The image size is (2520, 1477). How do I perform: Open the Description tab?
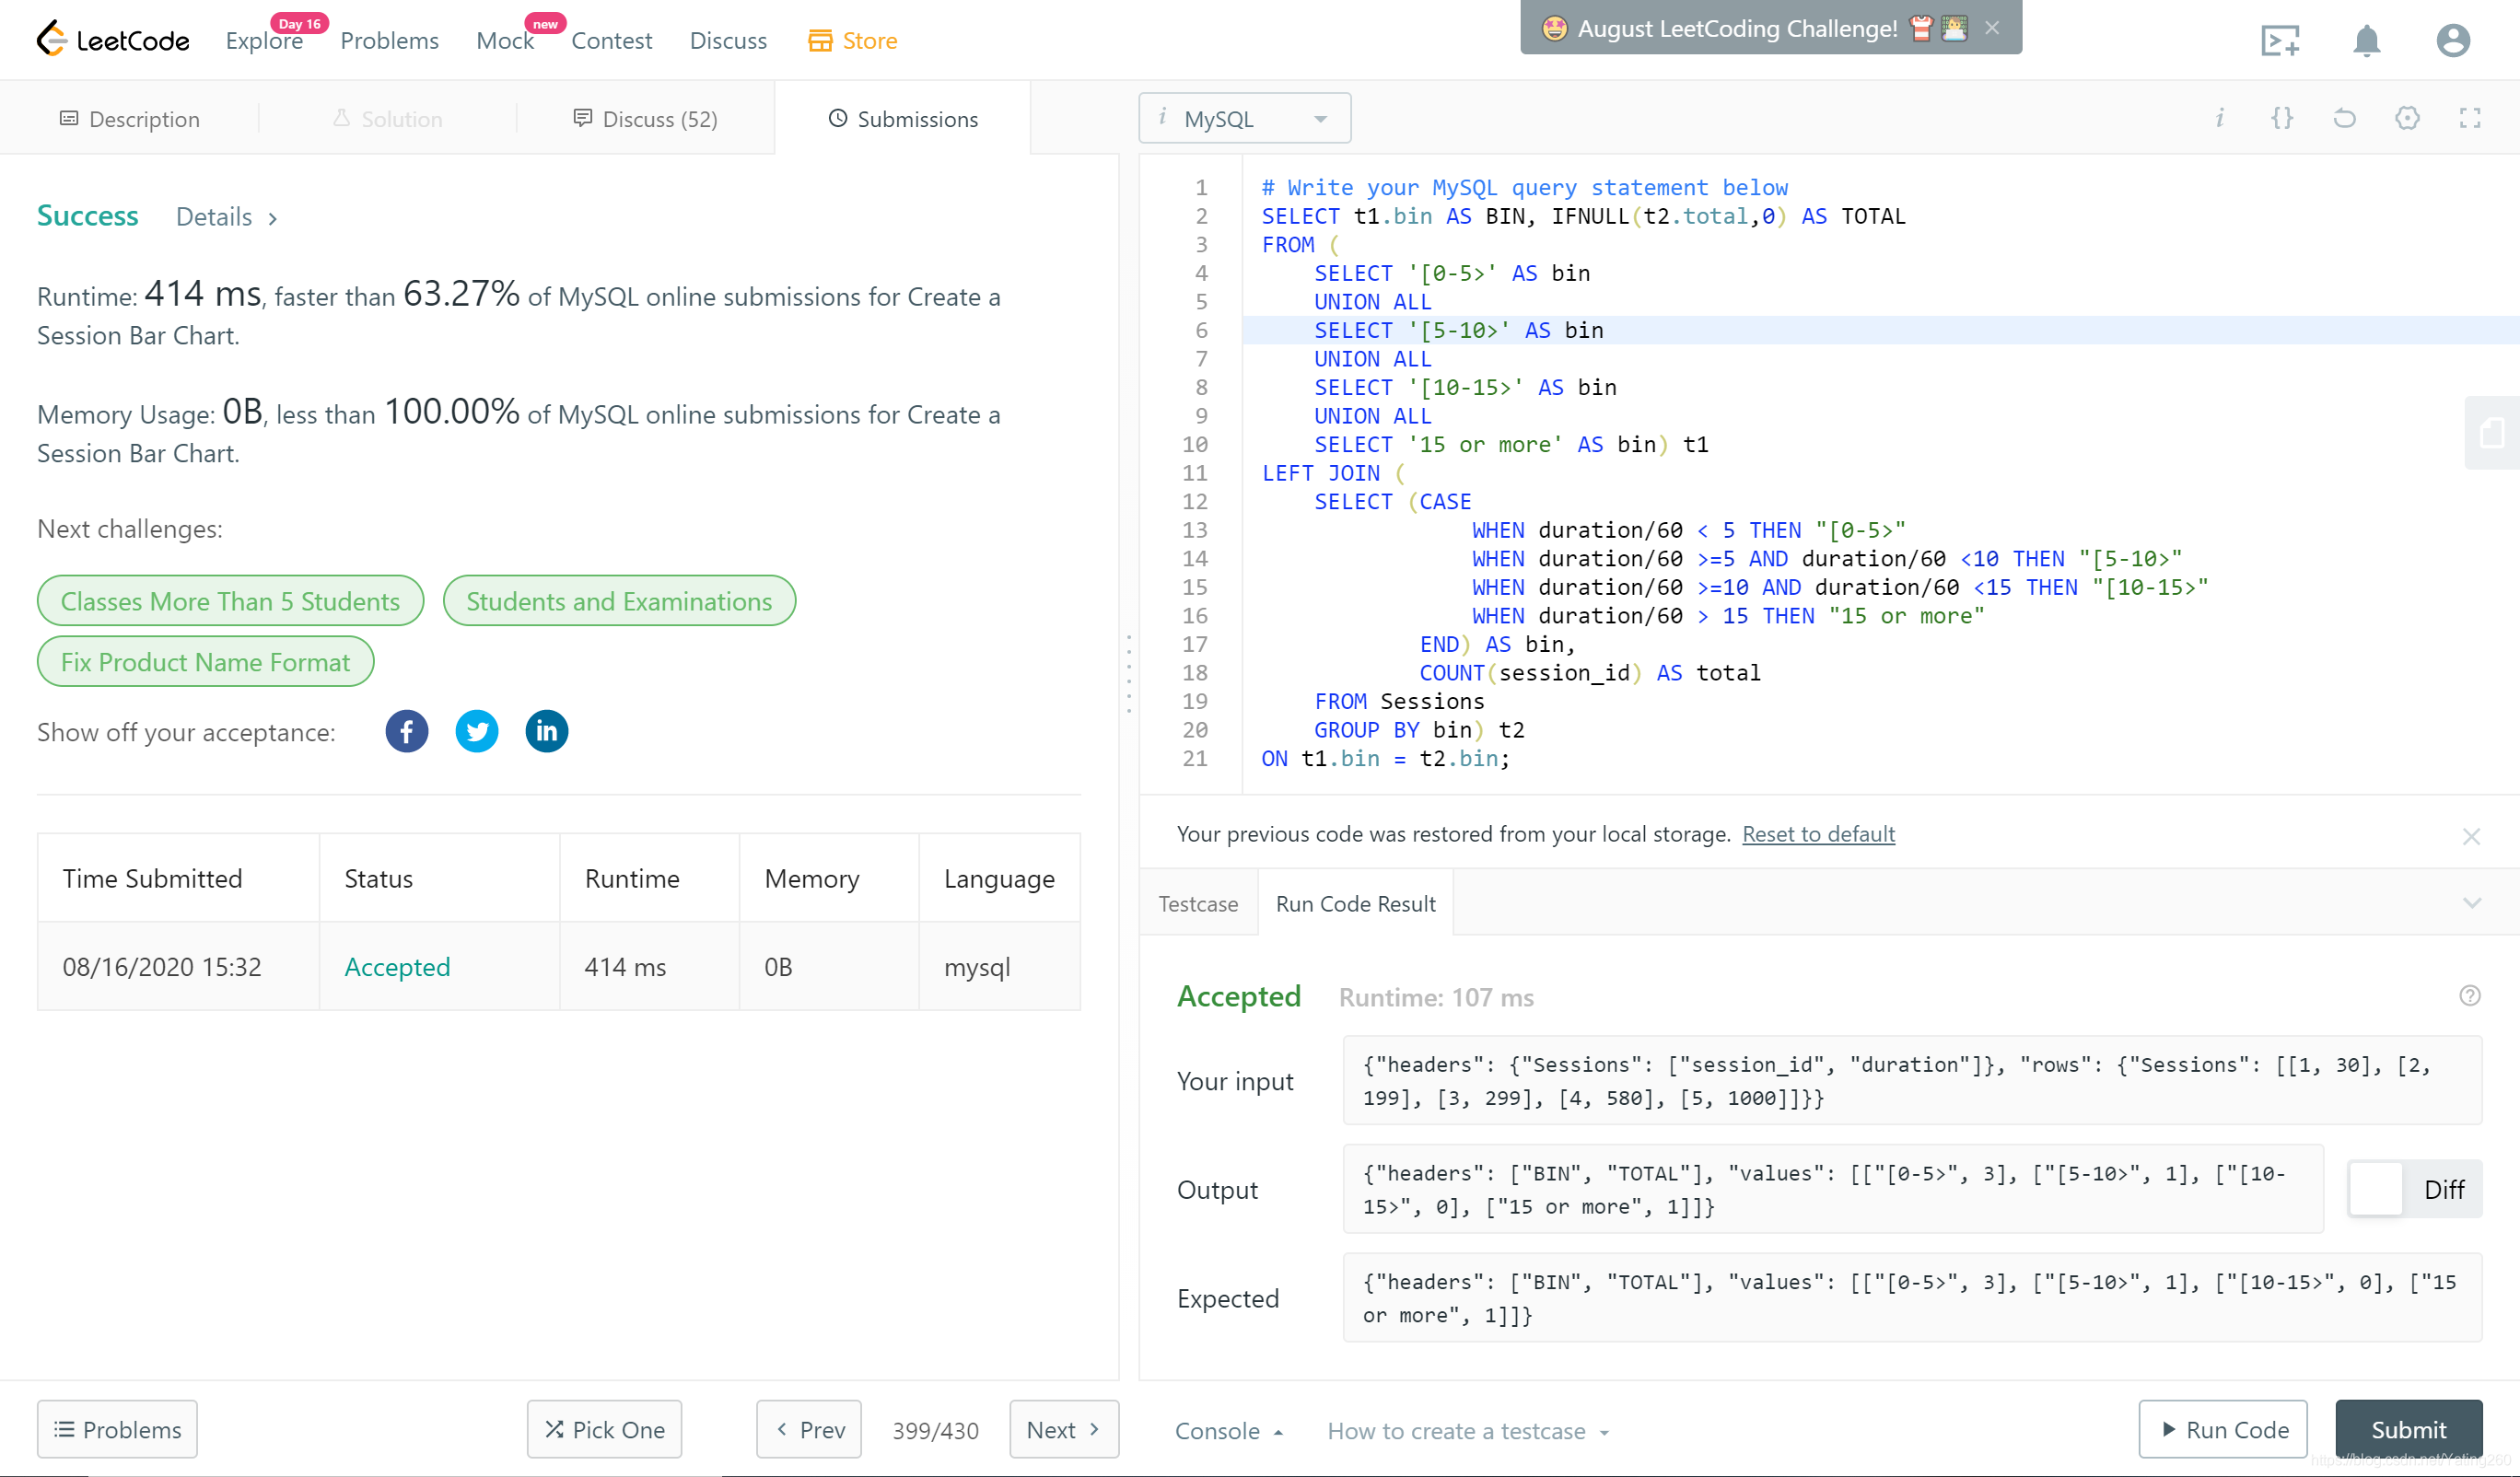coord(130,119)
